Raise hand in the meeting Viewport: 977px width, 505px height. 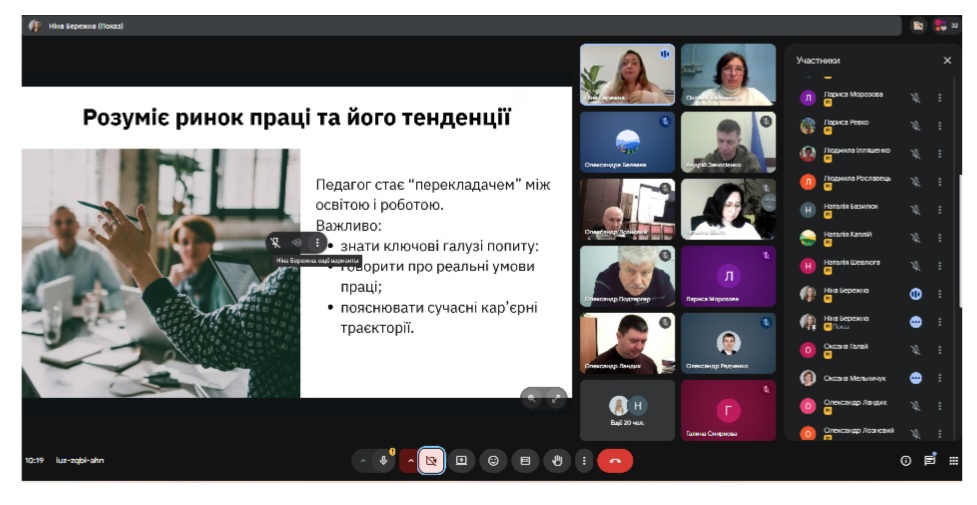click(x=558, y=461)
